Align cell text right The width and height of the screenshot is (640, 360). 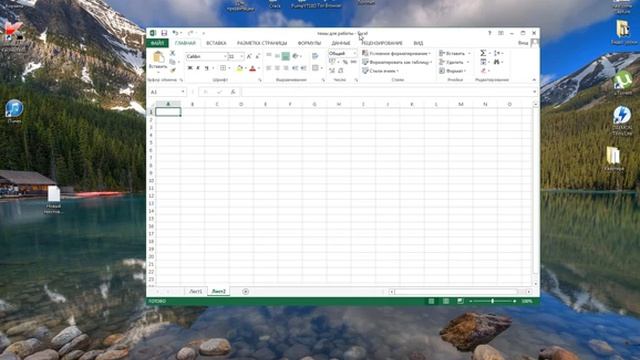point(286,68)
